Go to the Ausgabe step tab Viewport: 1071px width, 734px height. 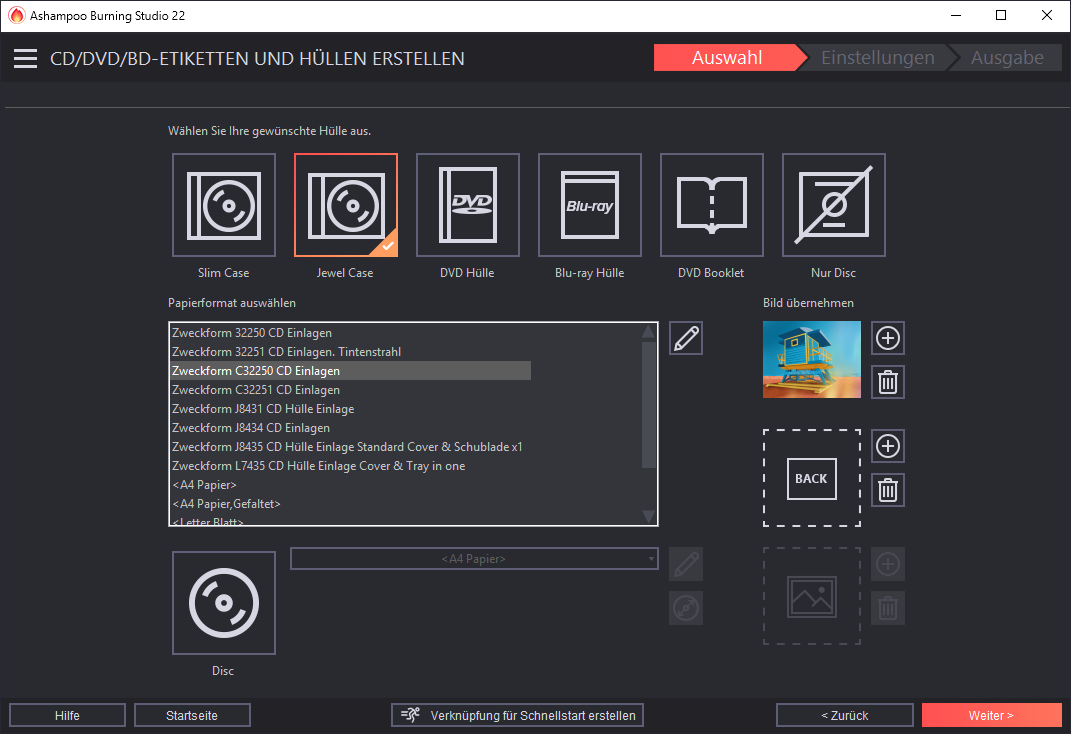click(1007, 58)
